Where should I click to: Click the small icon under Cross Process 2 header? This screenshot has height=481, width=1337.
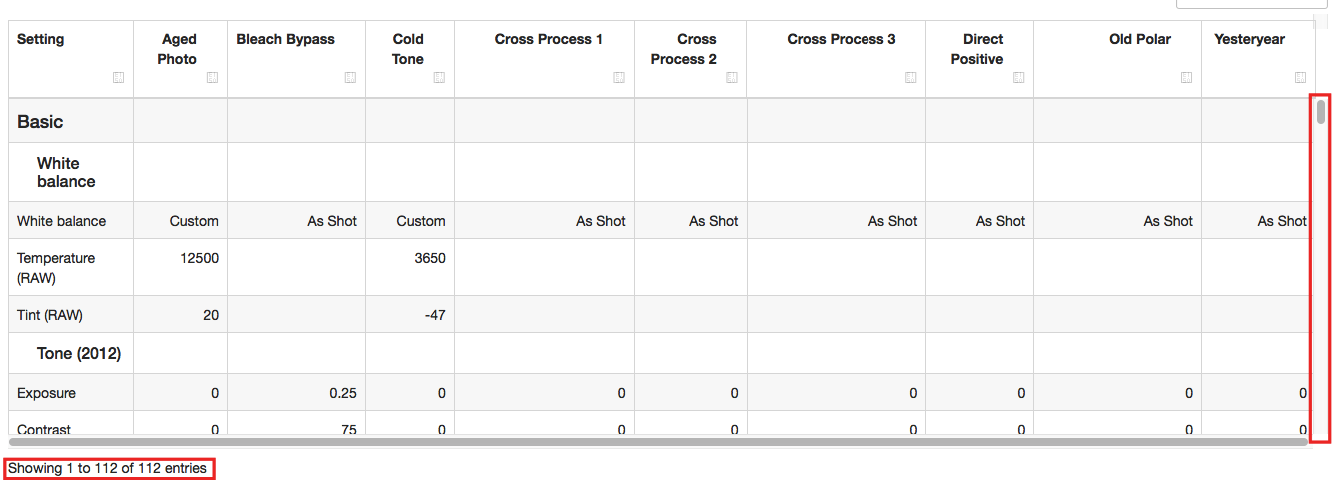click(x=731, y=78)
